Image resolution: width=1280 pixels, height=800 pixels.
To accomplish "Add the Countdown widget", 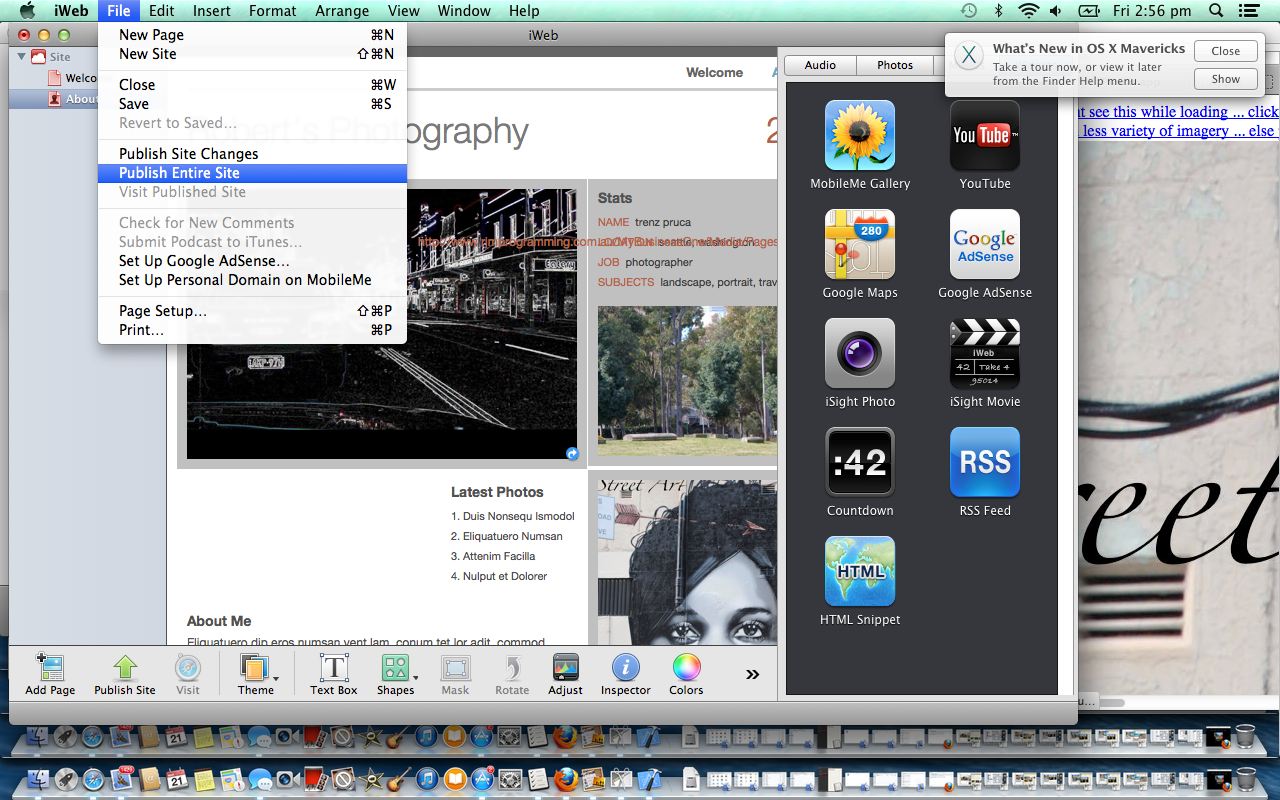I will 859,462.
